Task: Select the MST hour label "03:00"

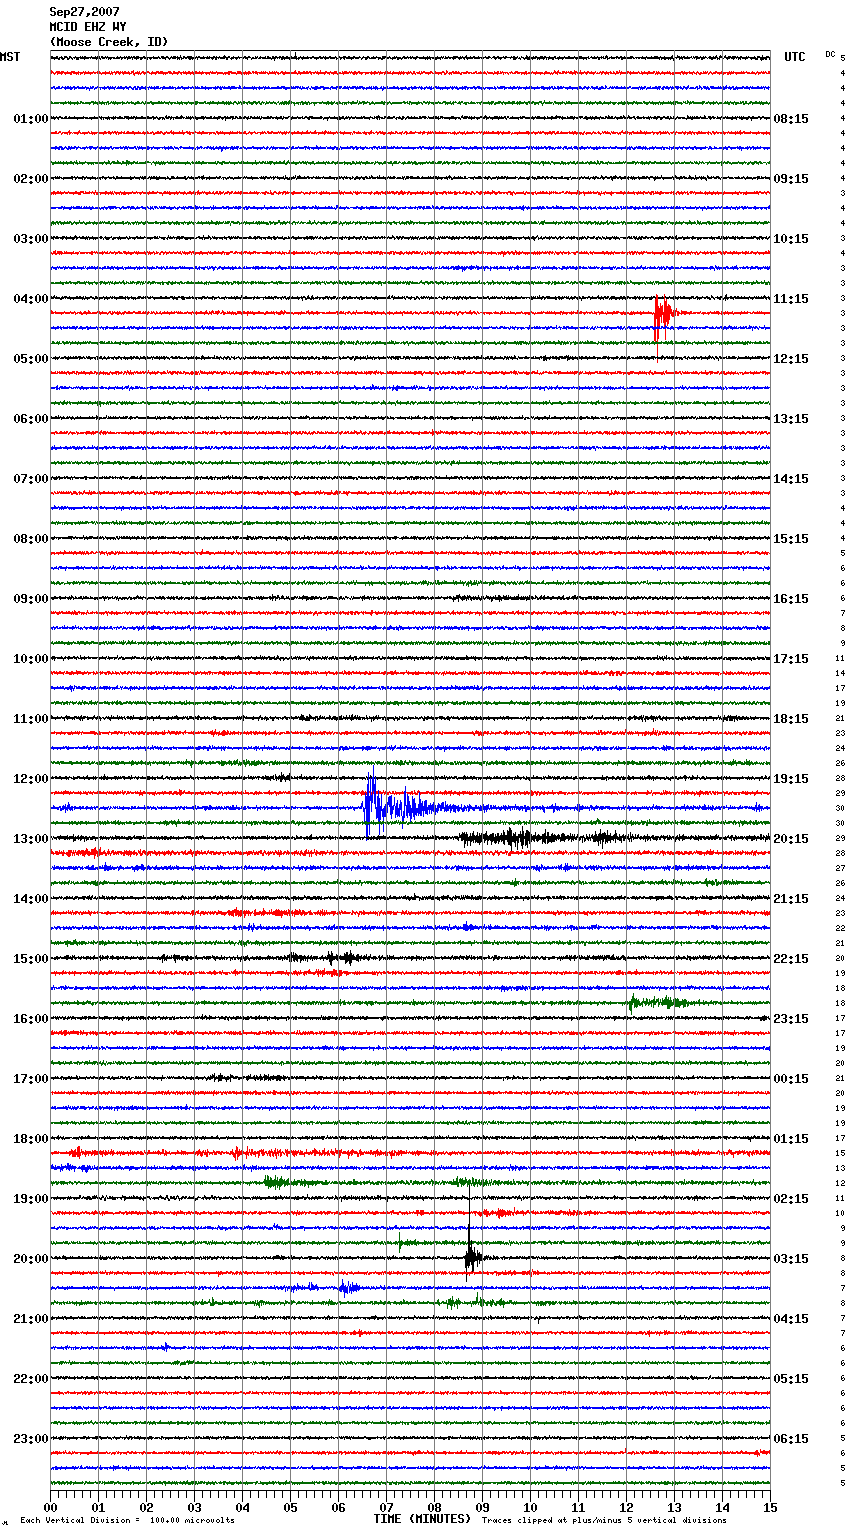Action: (x=31, y=239)
